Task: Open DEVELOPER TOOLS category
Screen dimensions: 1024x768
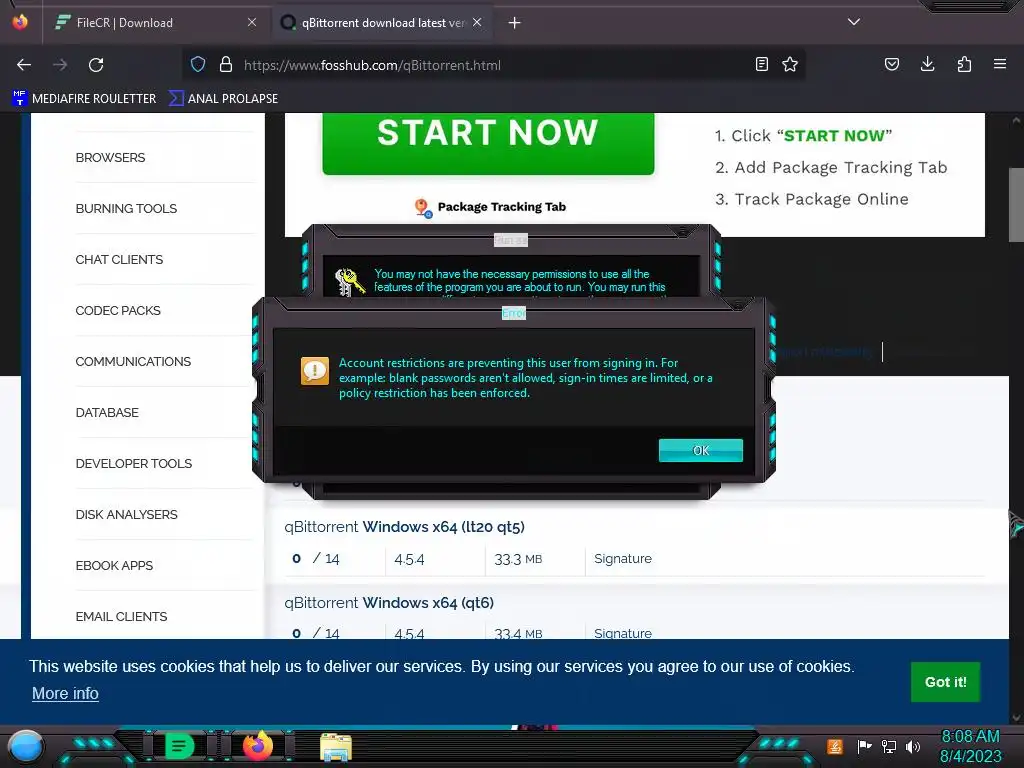Action: point(134,463)
